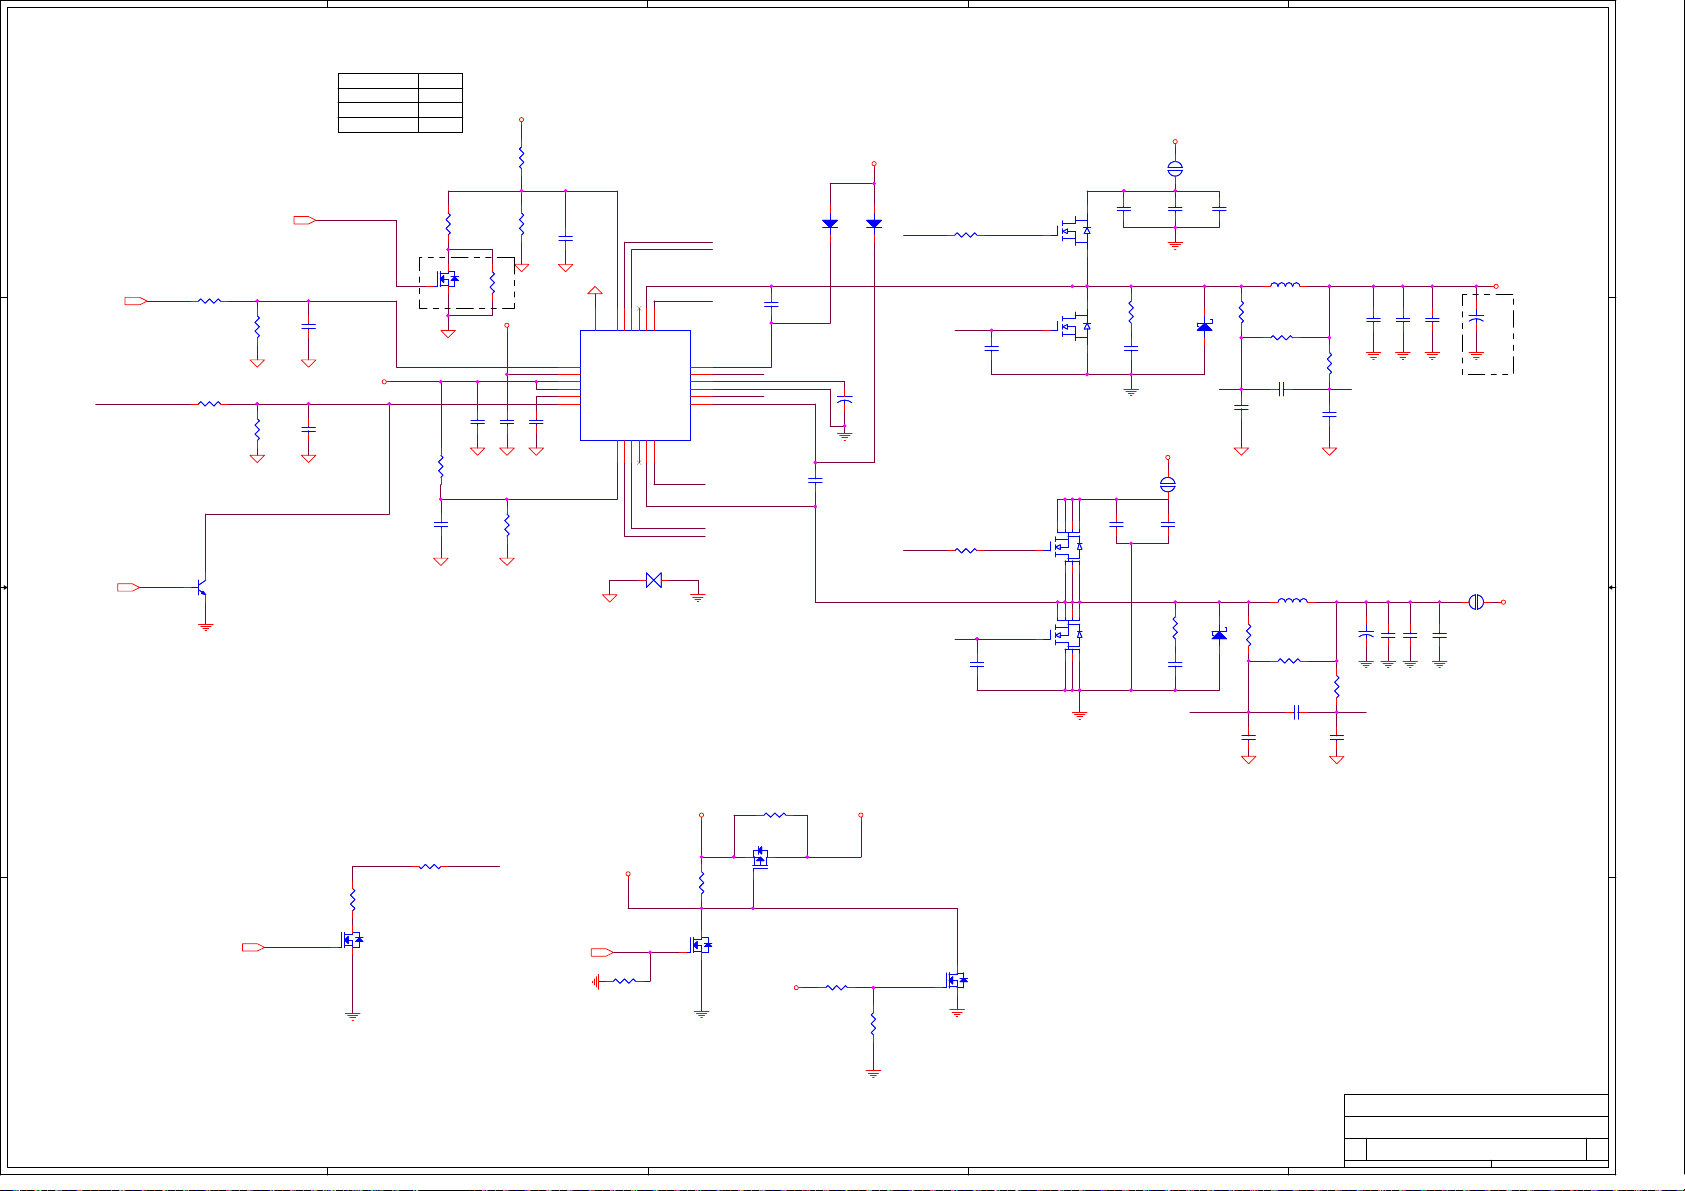
Task: Click the horizontal capacitor in the lower feedback network
Action: coord(1296,712)
